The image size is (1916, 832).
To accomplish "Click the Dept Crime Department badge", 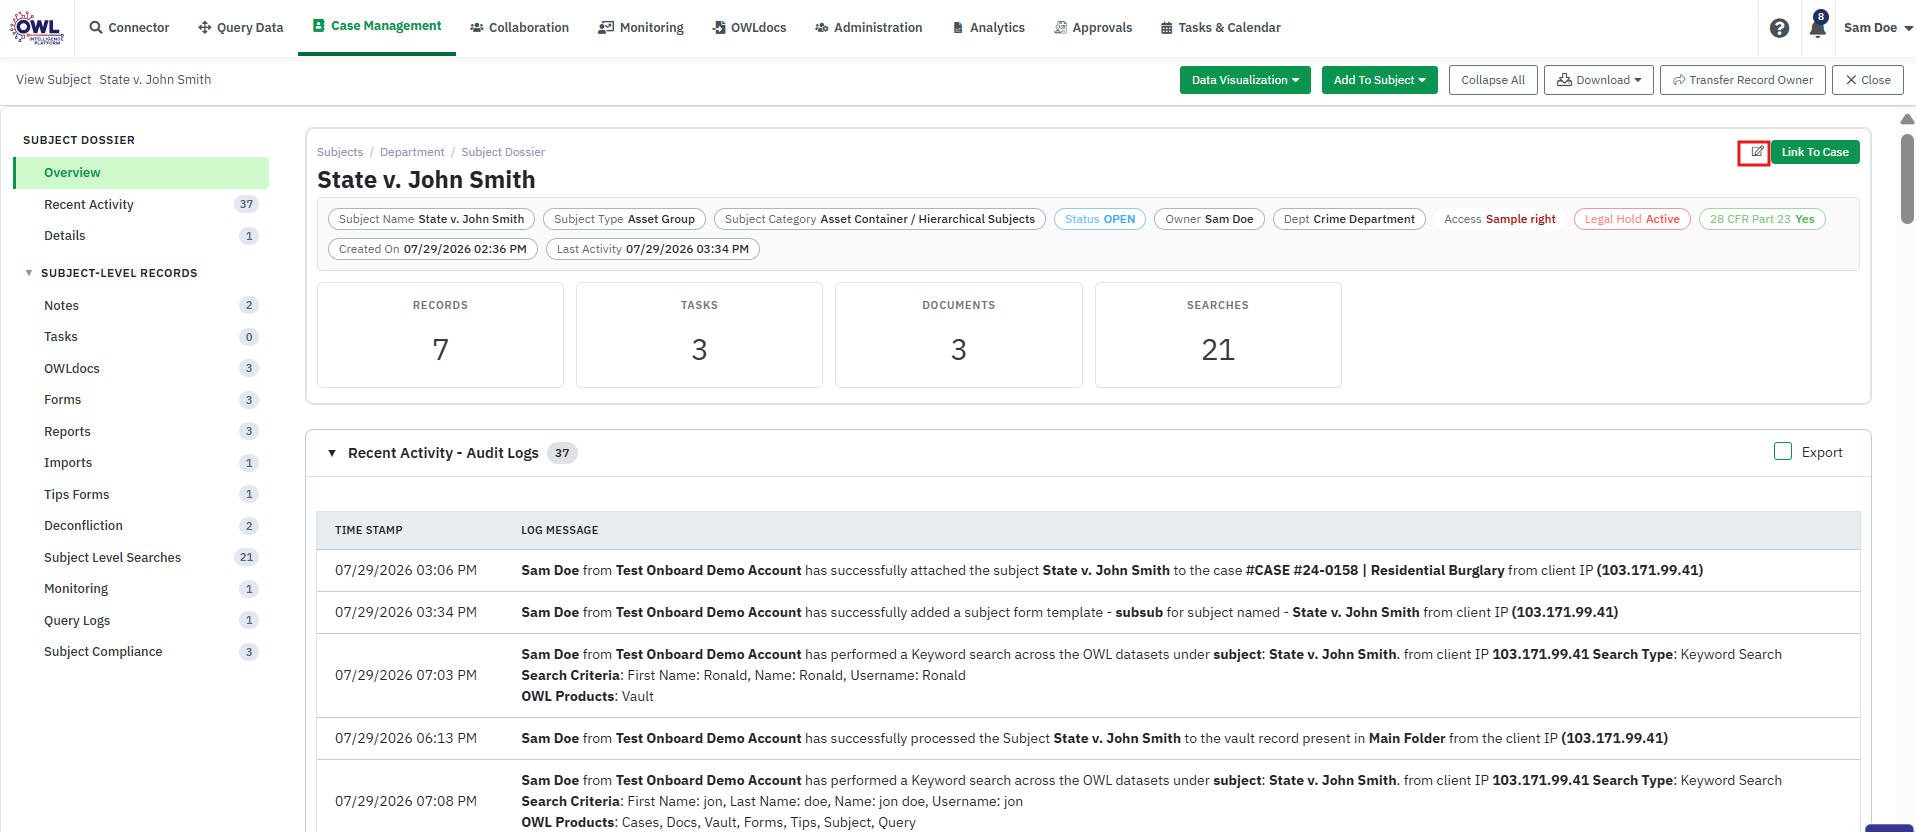I will pyautogui.click(x=1349, y=219).
